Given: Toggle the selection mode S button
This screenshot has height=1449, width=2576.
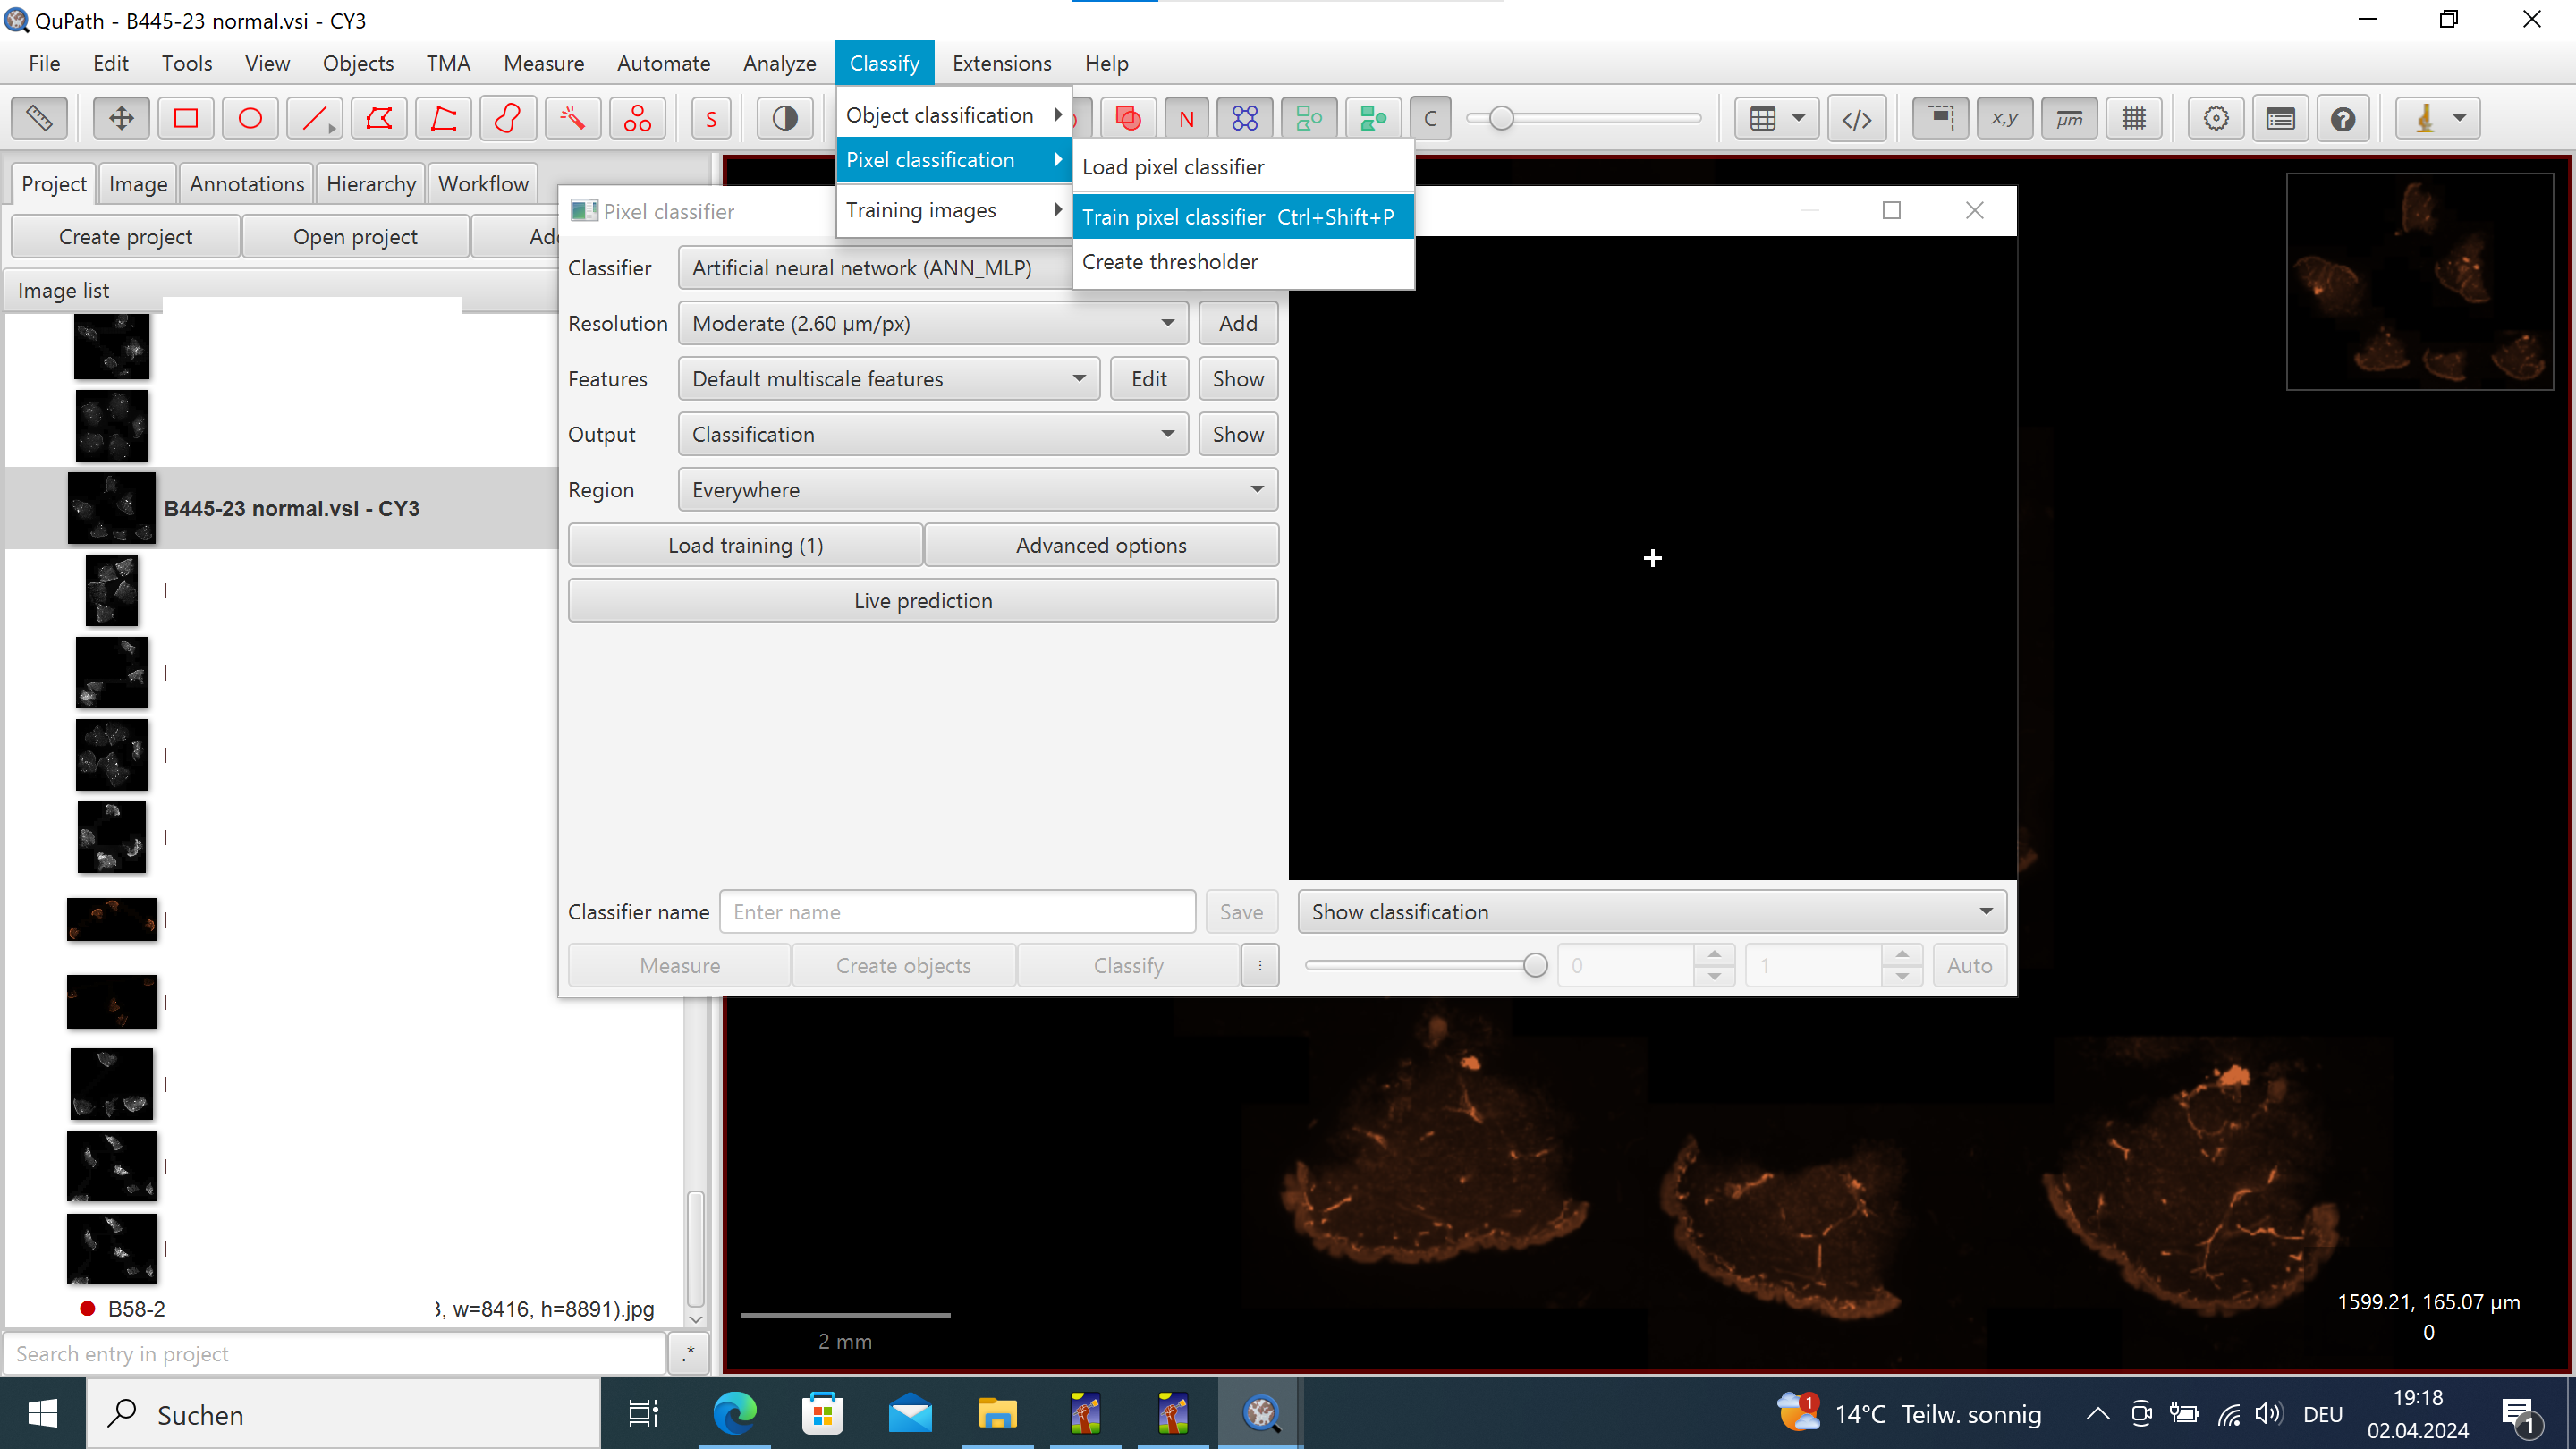Looking at the screenshot, I should tap(711, 117).
